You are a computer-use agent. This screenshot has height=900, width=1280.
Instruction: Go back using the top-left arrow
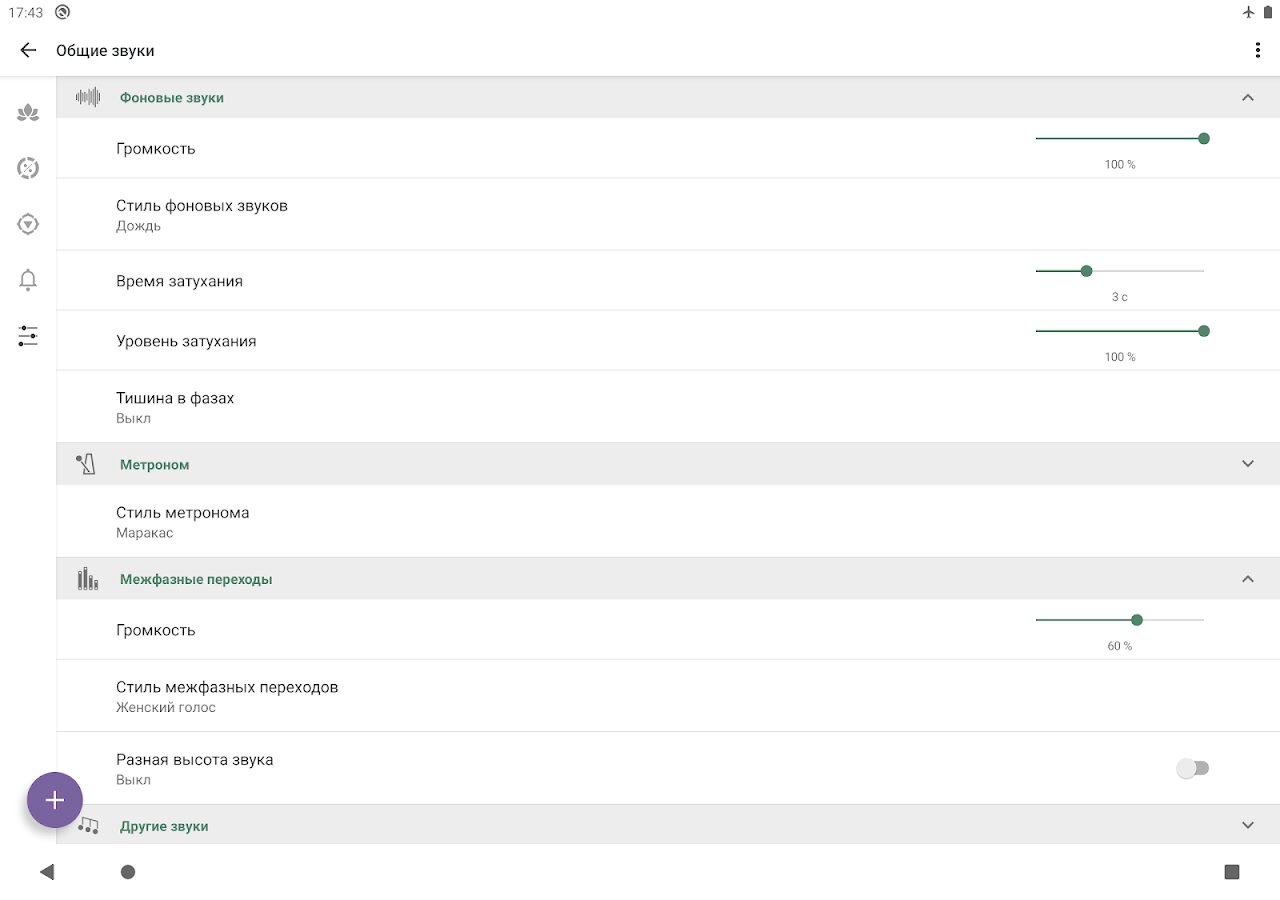coord(28,50)
